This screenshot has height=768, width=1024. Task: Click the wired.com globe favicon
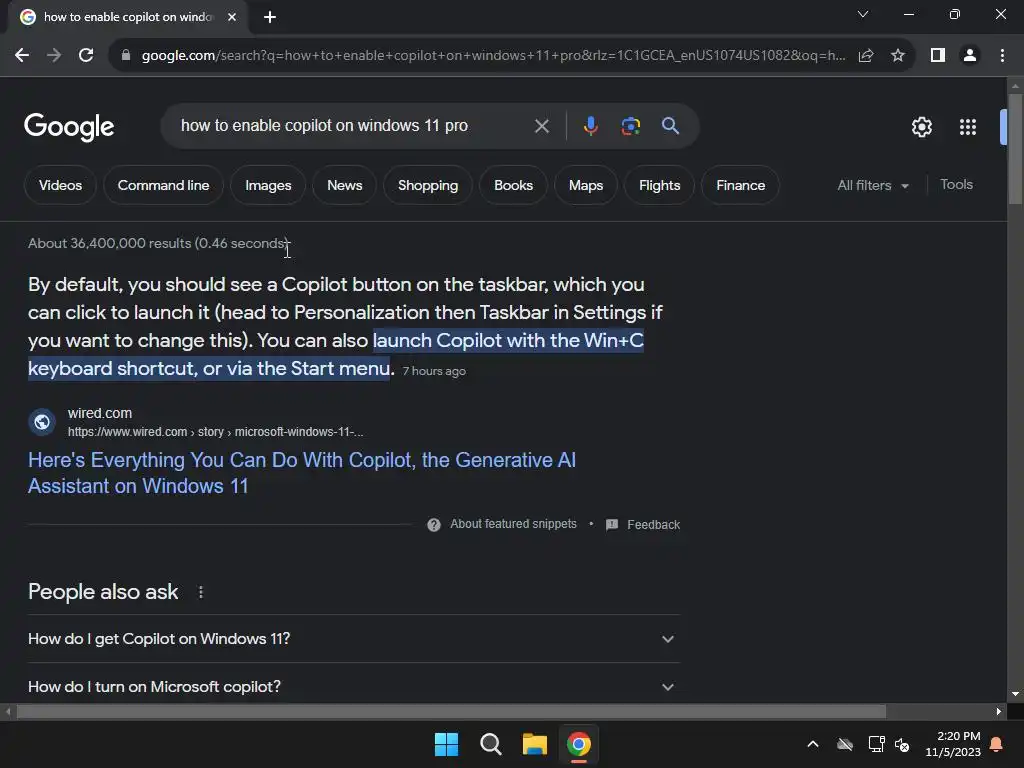tap(42, 422)
